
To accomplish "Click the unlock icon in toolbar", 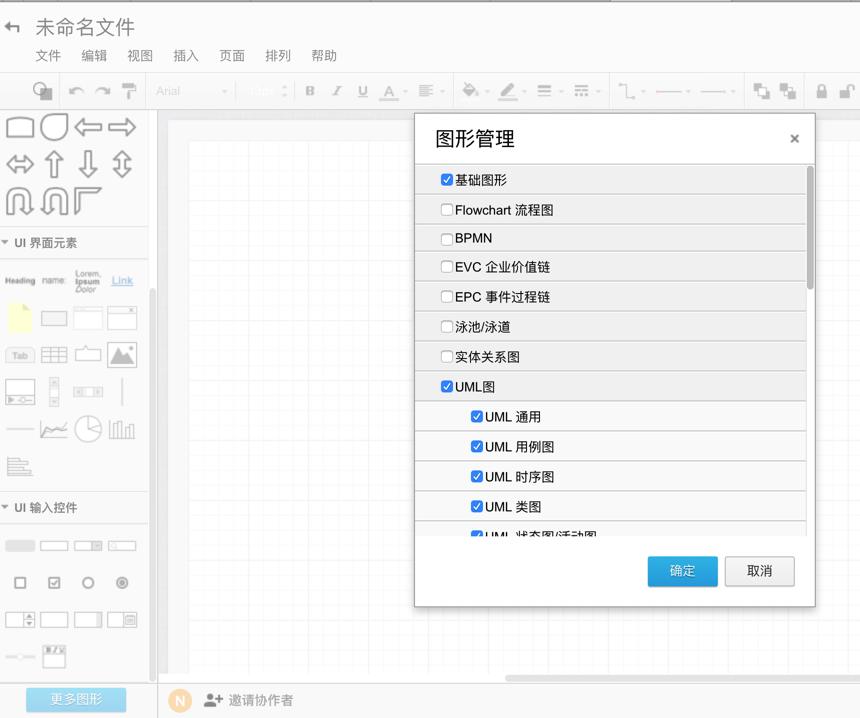I will pos(847,91).
